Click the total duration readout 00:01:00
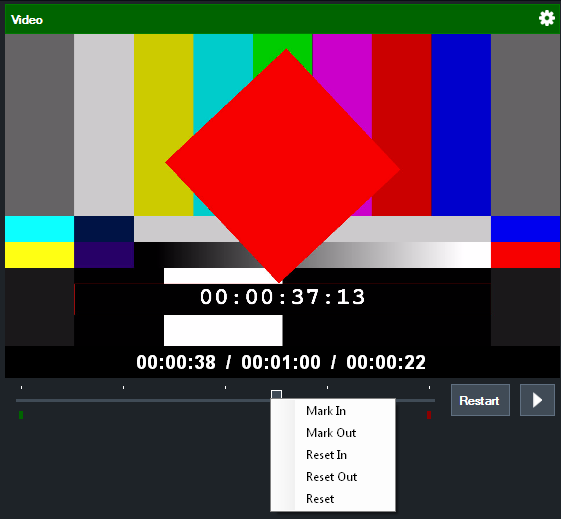Viewport: 561px width, 519px height. [x=281, y=362]
